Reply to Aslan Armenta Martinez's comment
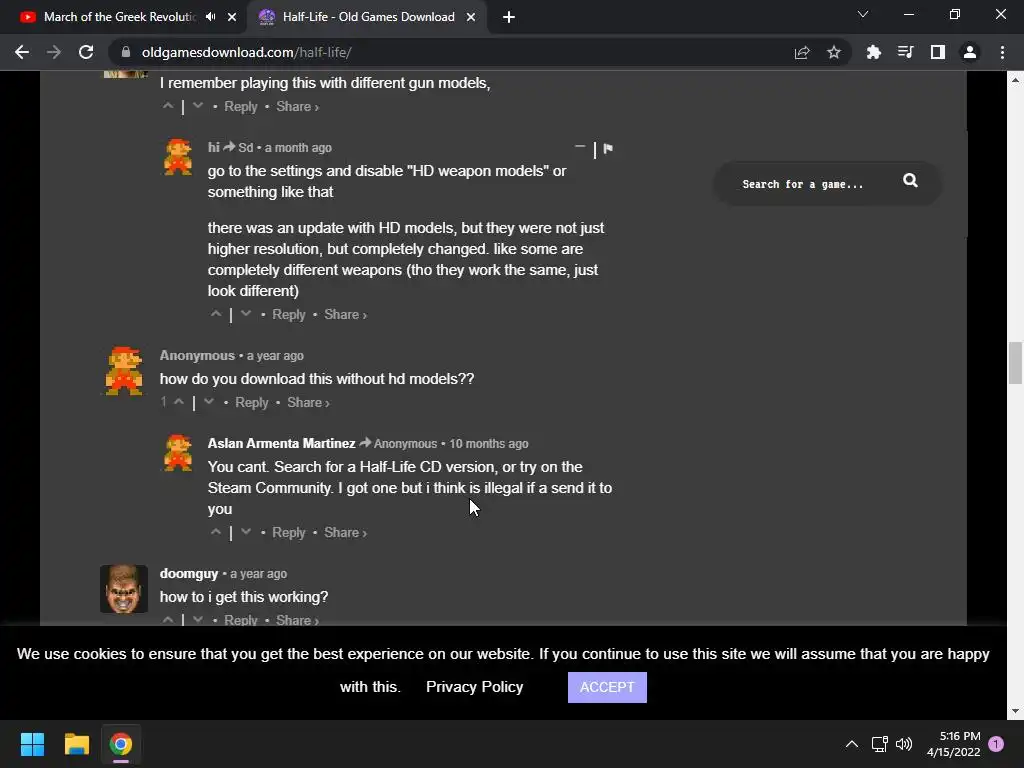1024x768 pixels. tap(289, 533)
